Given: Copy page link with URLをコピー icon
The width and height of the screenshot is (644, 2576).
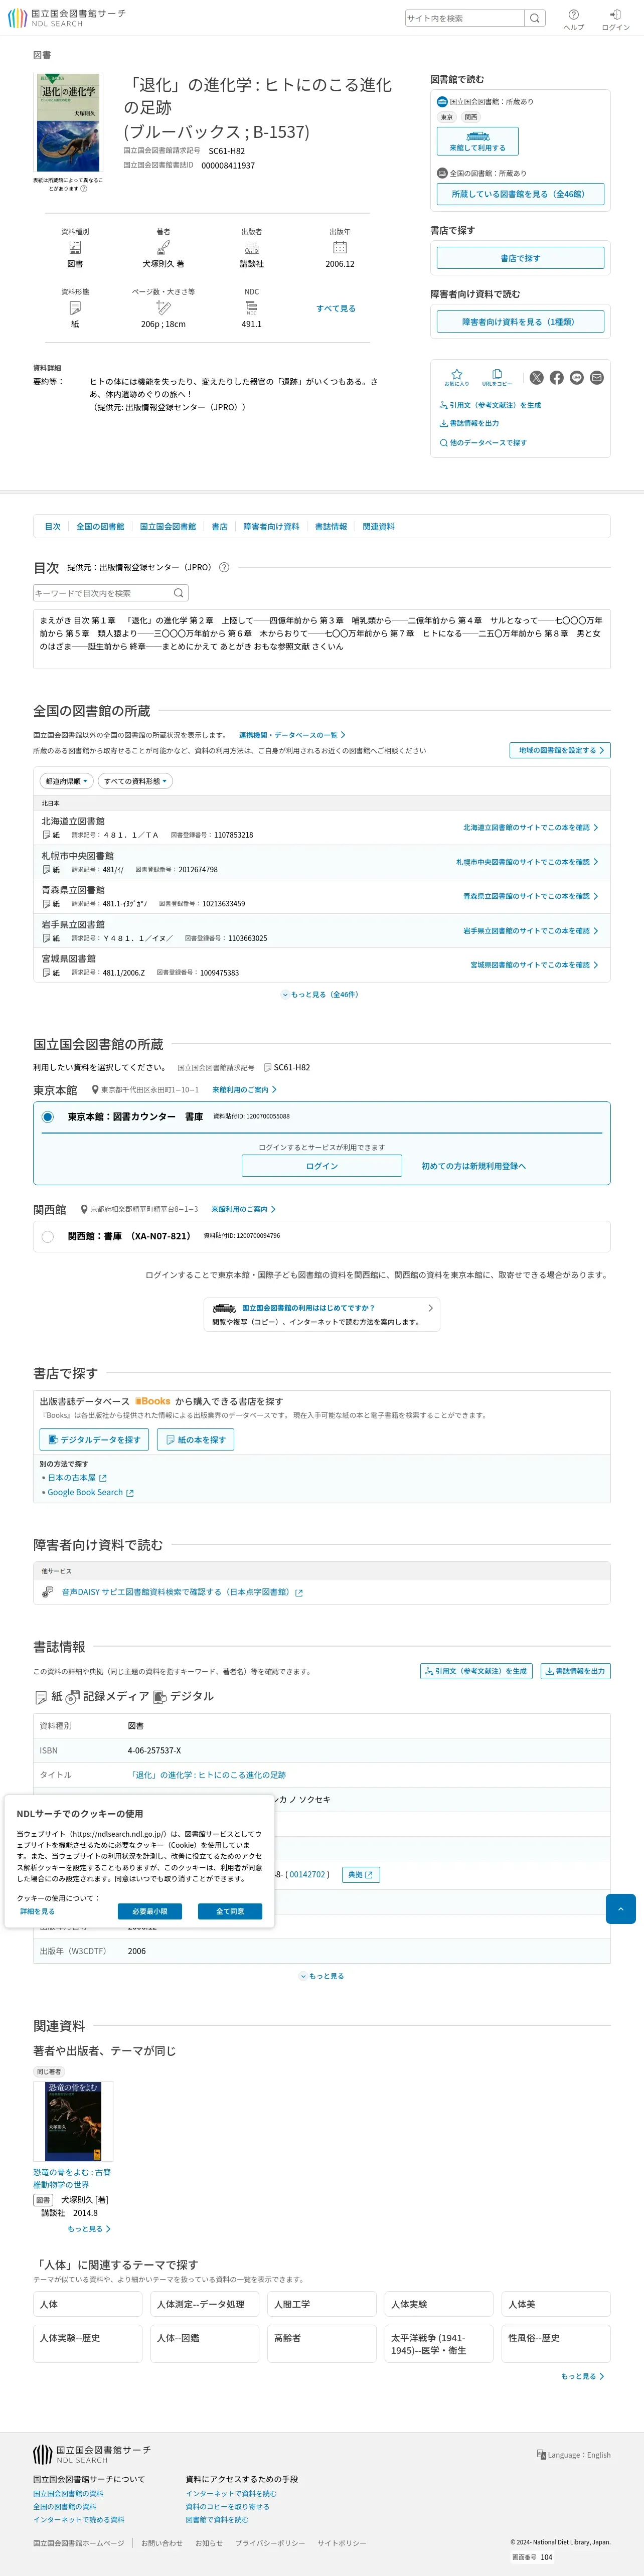Looking at the screenshot, I should coord(497,377).
